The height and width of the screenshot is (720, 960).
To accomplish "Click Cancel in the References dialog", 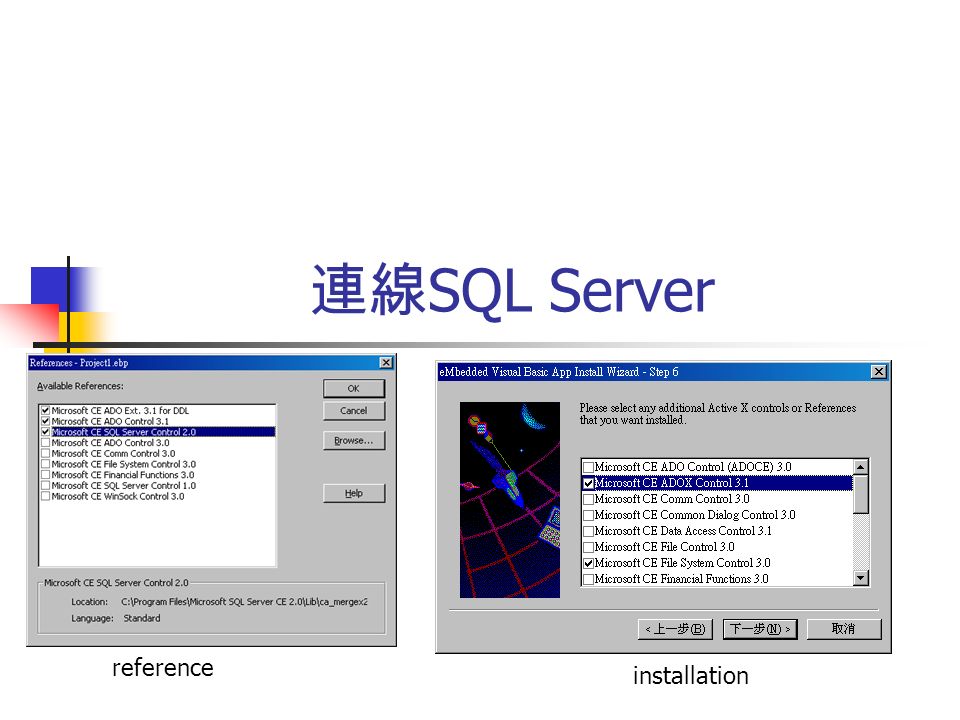I will pyautogui.click(x=354, y=411).
